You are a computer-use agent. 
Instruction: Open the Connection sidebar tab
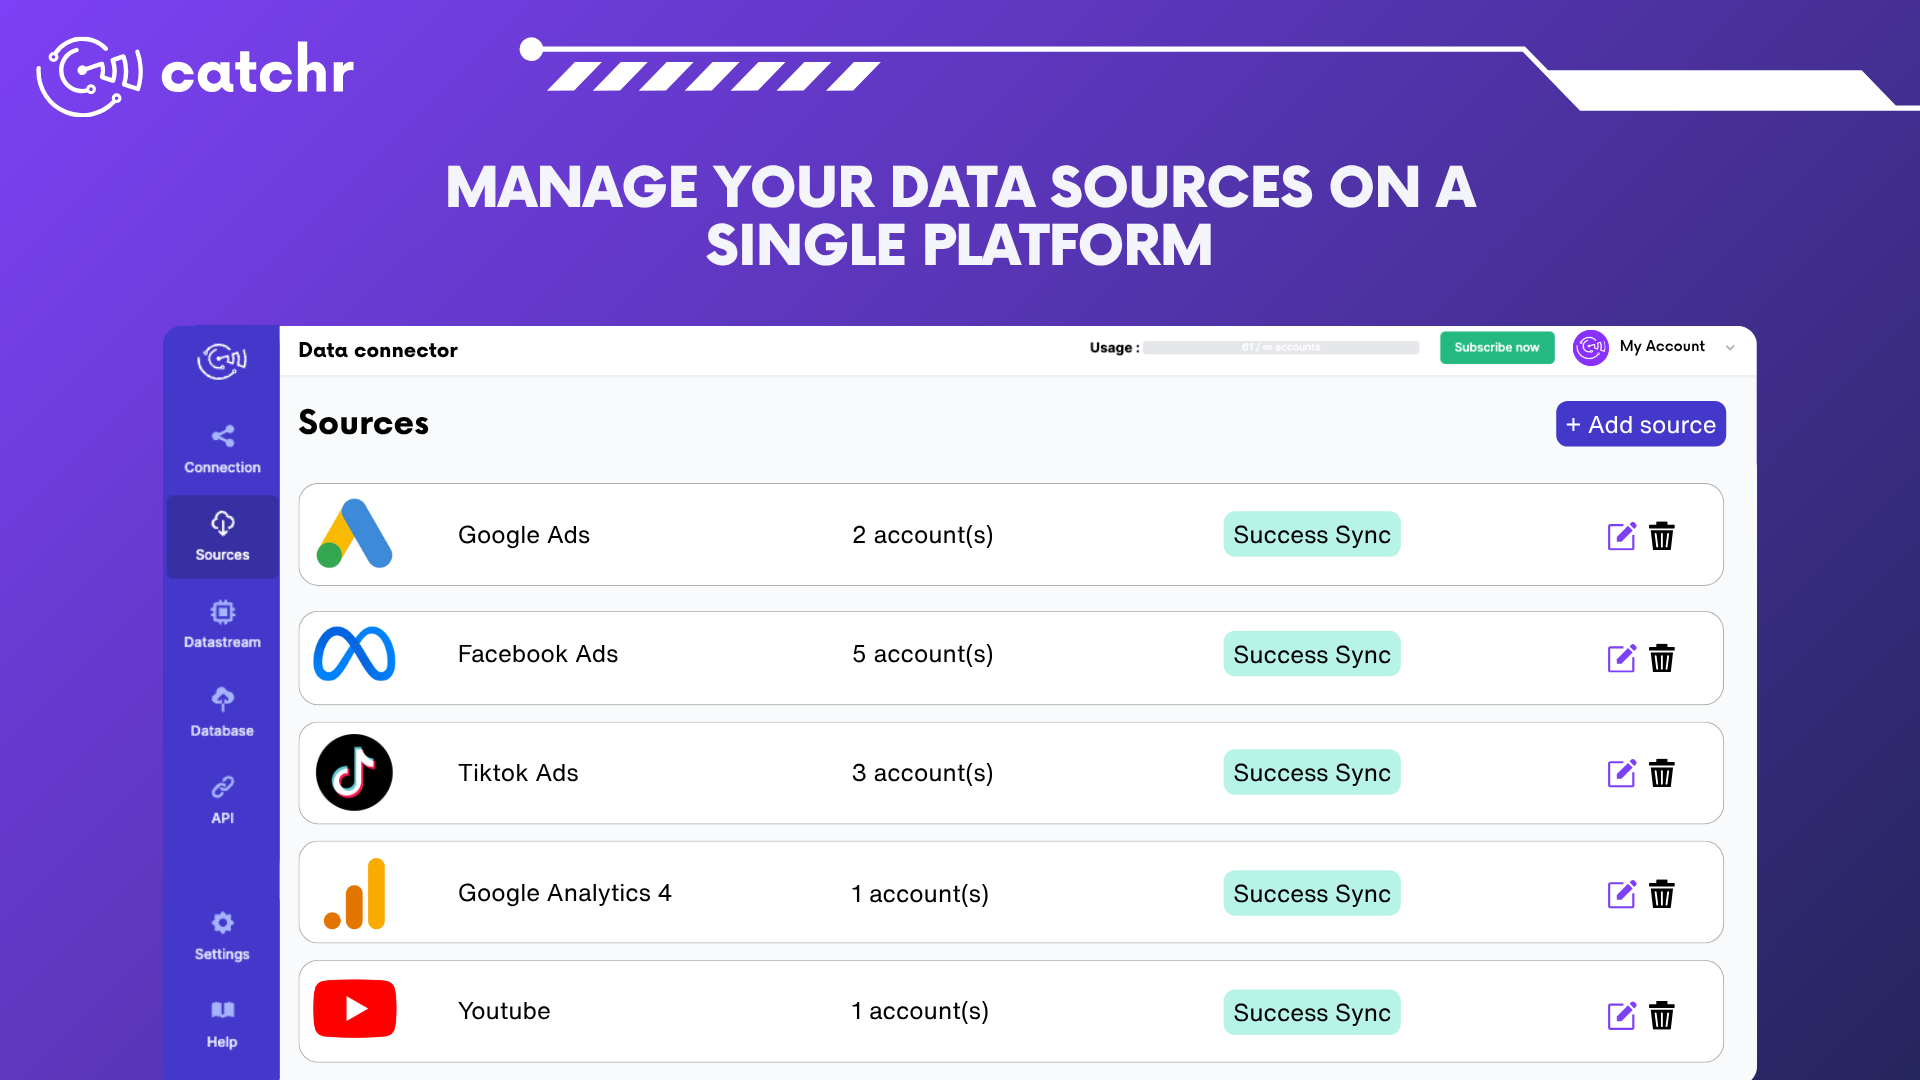(x=222, y=448)
